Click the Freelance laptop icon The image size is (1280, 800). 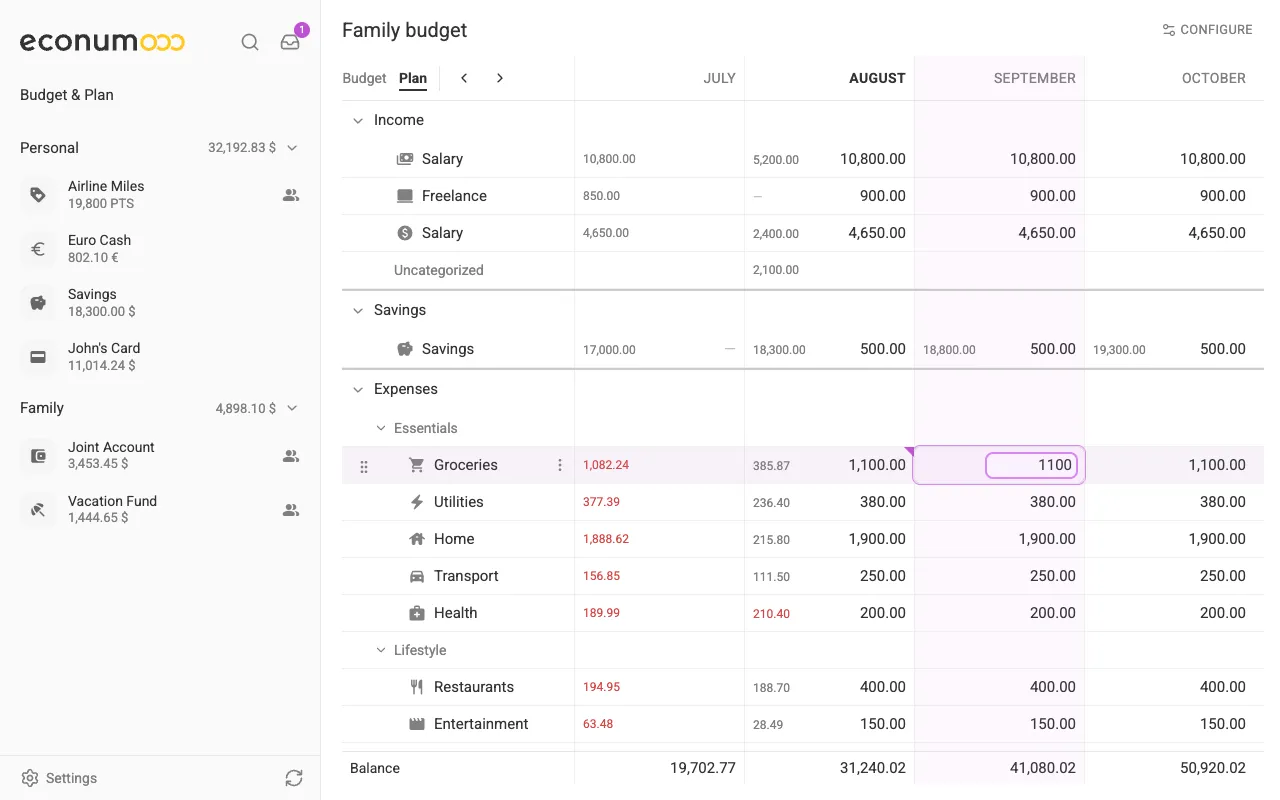tap(405, 196)
